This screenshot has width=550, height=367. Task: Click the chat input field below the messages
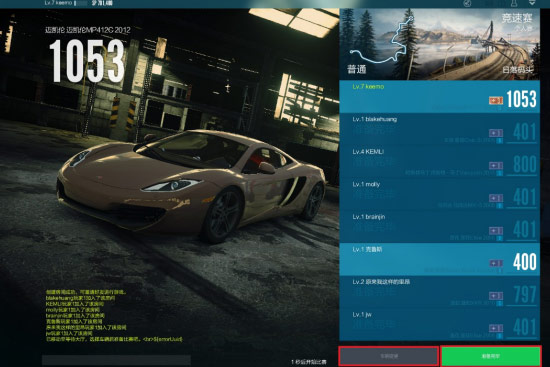pyautogui.click(x=116, y=360)
